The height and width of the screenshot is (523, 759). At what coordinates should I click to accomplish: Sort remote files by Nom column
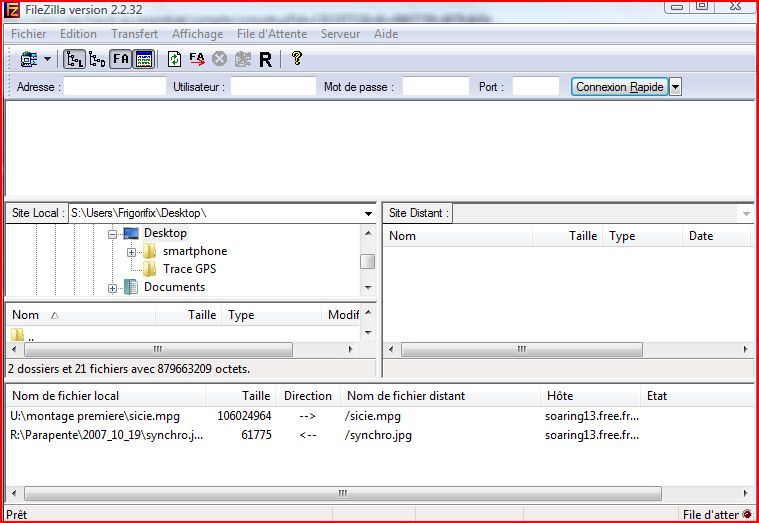pos(457,236)
